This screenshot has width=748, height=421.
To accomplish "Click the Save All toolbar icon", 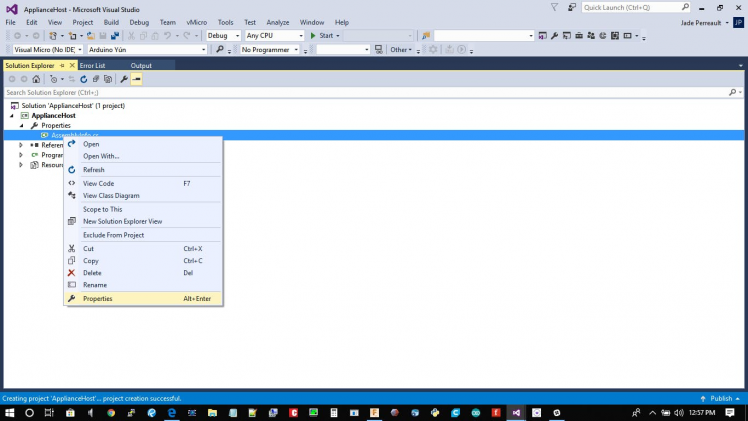I will coord(115,36).
